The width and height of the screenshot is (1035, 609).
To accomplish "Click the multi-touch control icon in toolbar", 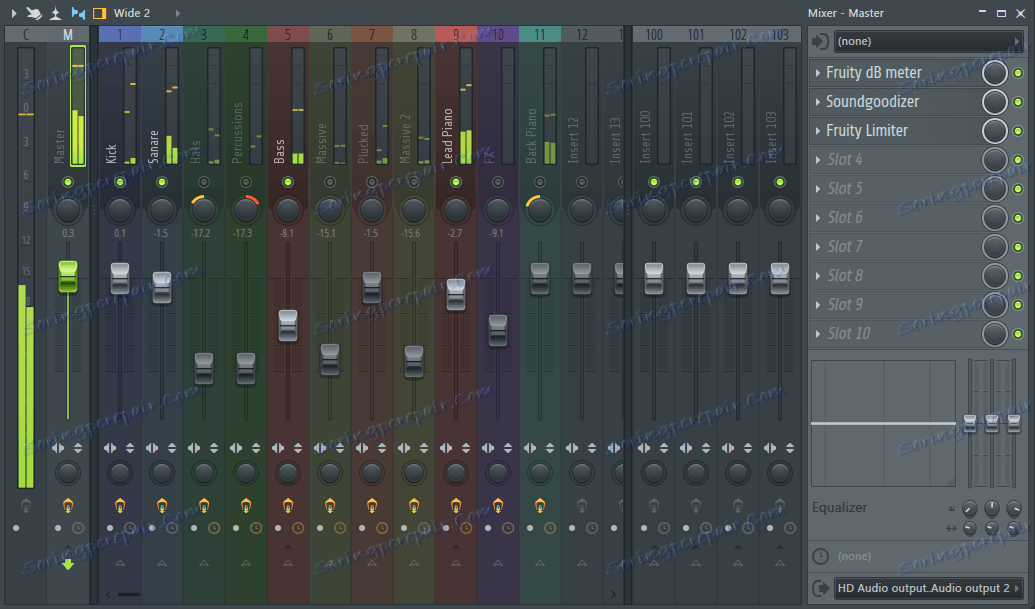I will [34, 13].
